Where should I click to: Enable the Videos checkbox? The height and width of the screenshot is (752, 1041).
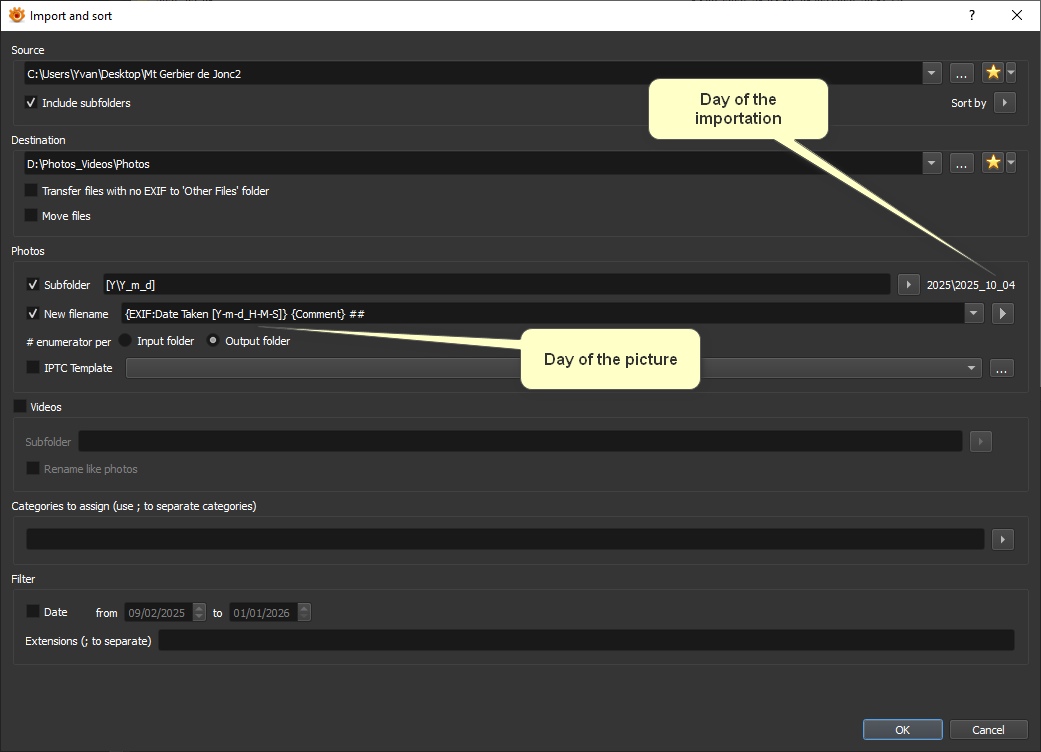20,406
